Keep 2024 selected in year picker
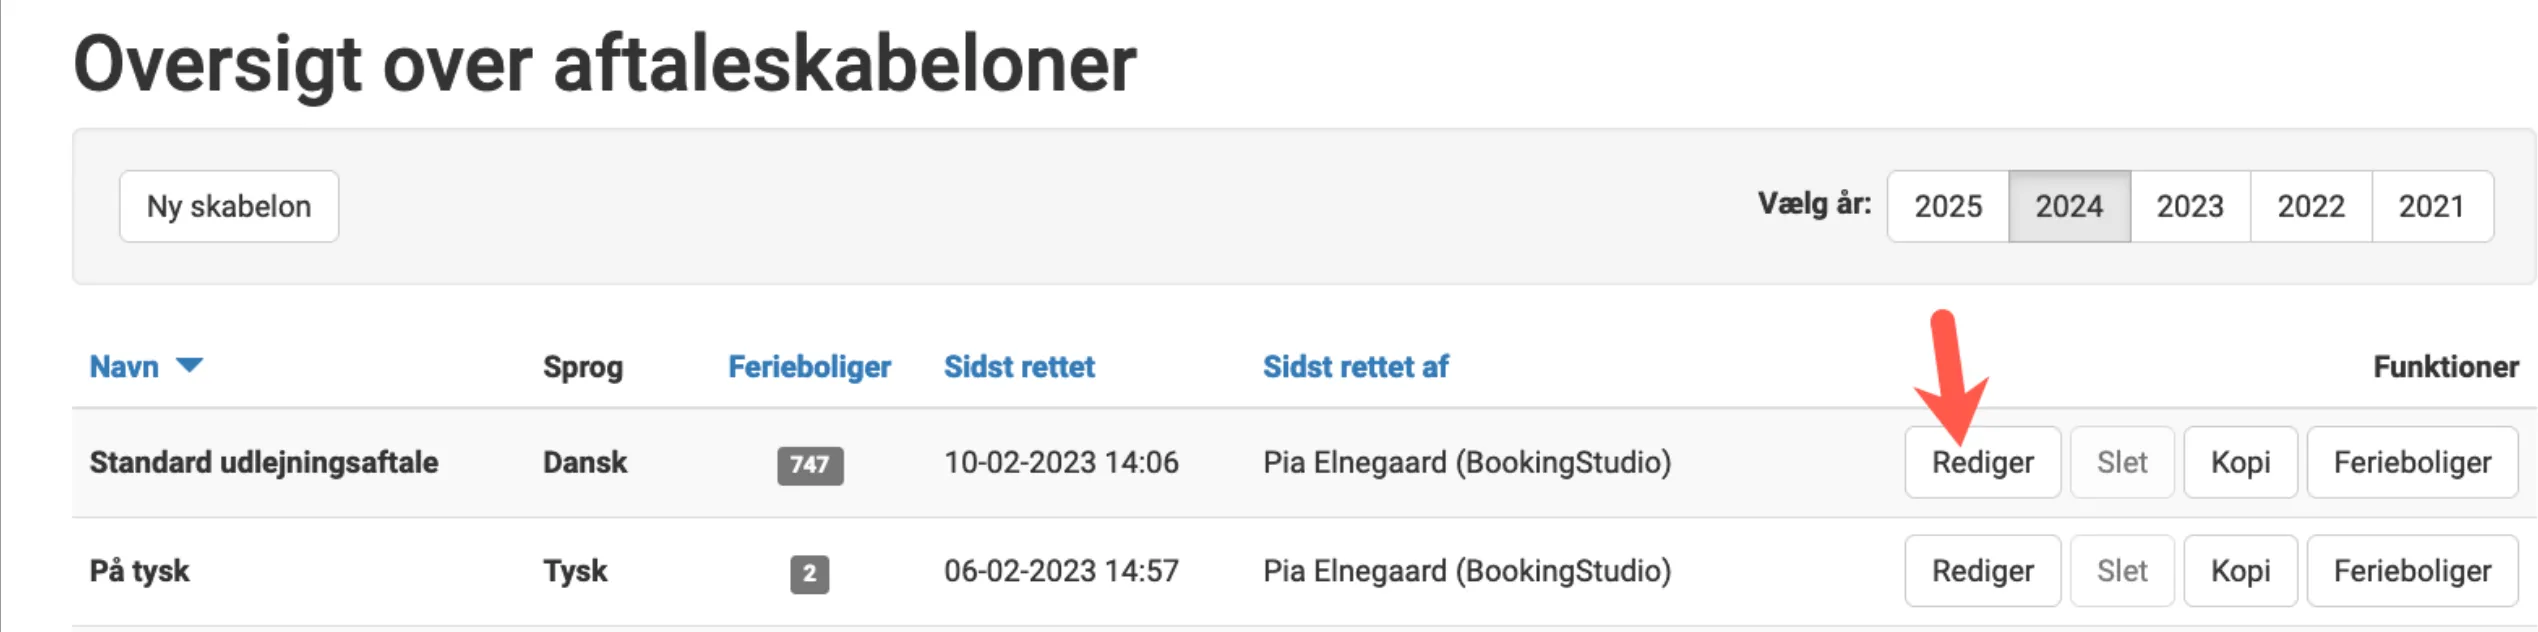The width and height of the screenshot is (2538, 632). [x=2069, y=206]
